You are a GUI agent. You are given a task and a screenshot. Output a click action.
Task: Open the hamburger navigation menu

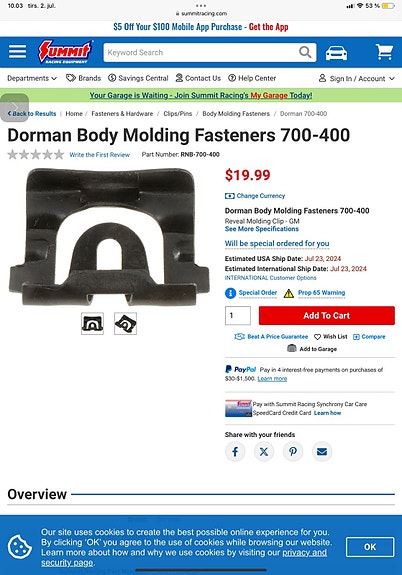17,52
